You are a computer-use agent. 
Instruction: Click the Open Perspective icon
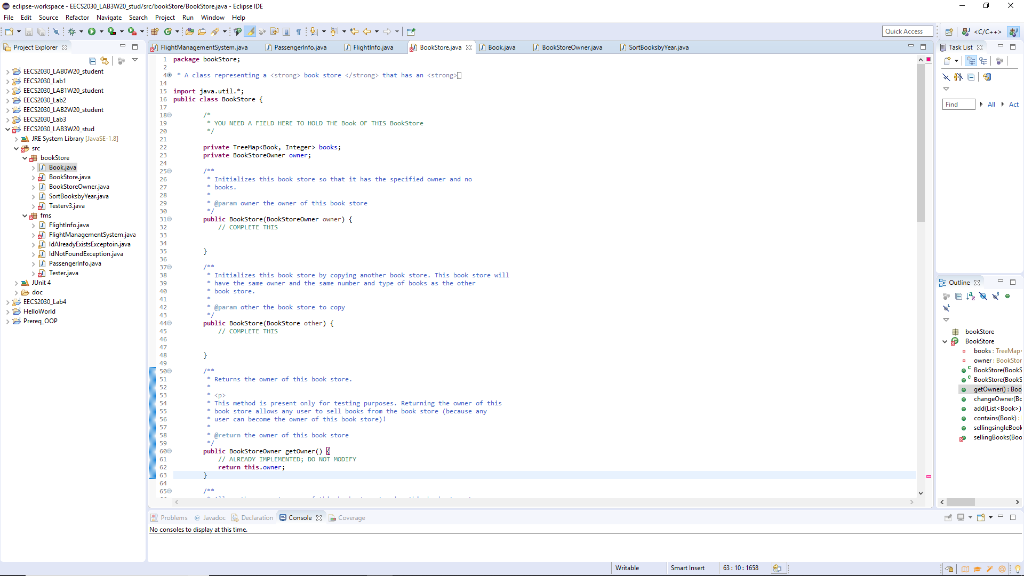pyautogui.click(x=949, y=31)
